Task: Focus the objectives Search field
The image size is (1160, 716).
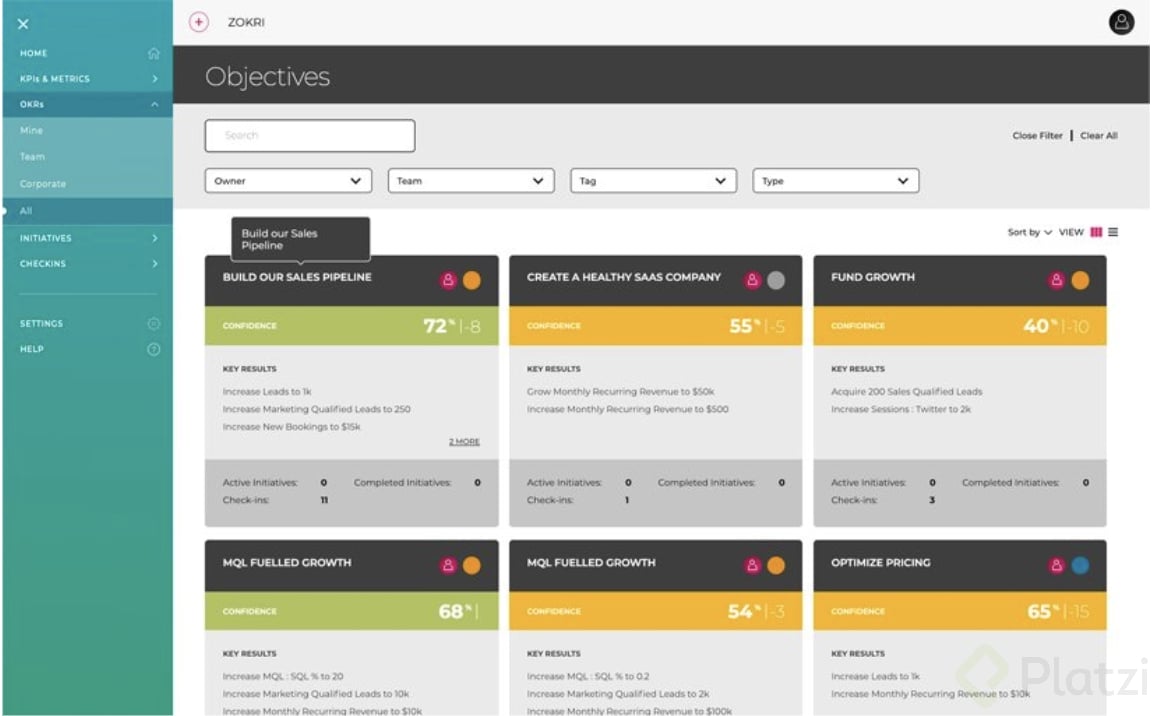Action: click(310, 135)
